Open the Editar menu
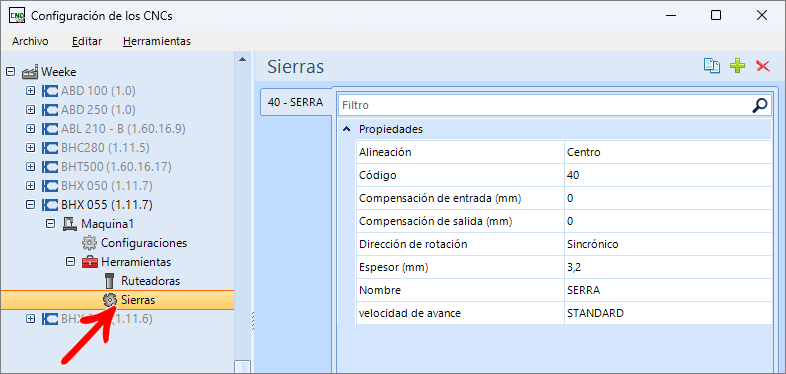 click(87, 41)
